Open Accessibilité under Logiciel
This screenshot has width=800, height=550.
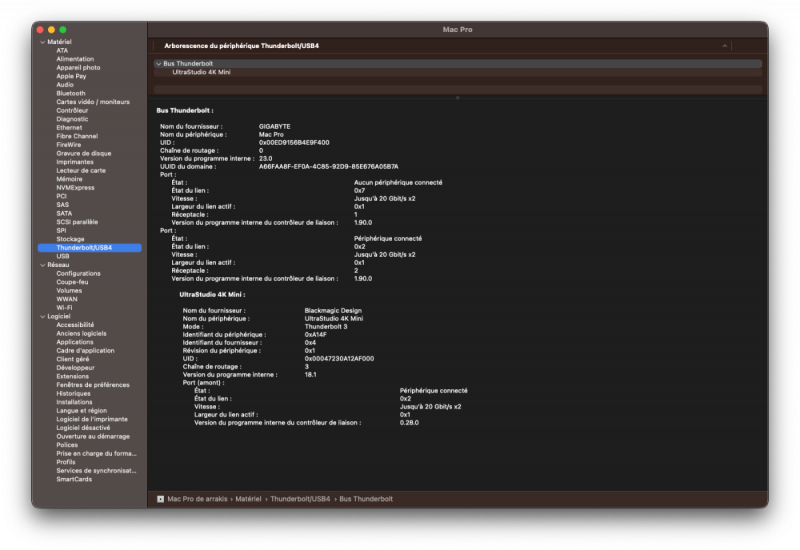coord(75,325)
